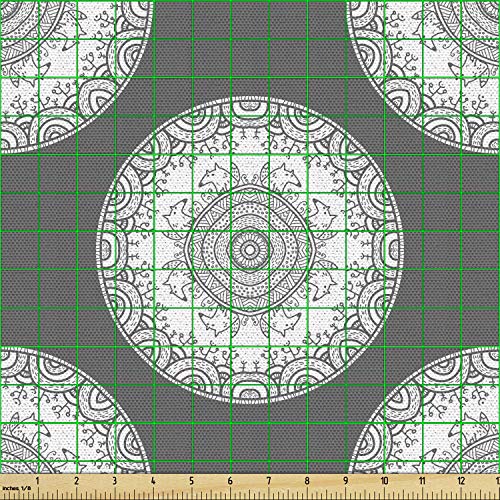The height and width of the screenshot is (500, 500).
Task: Click the partial mandala in the top-left corner
Action: click(76, 75)
